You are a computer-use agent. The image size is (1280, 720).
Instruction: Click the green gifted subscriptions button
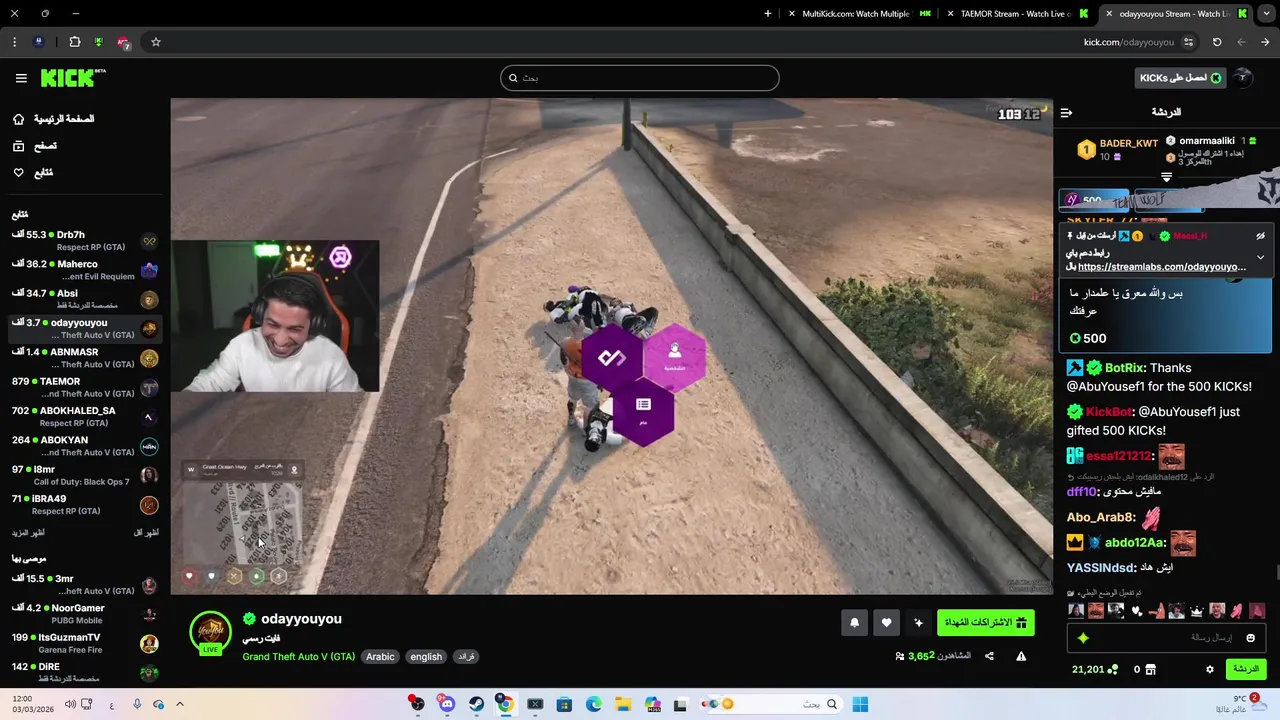click(986, 623)
